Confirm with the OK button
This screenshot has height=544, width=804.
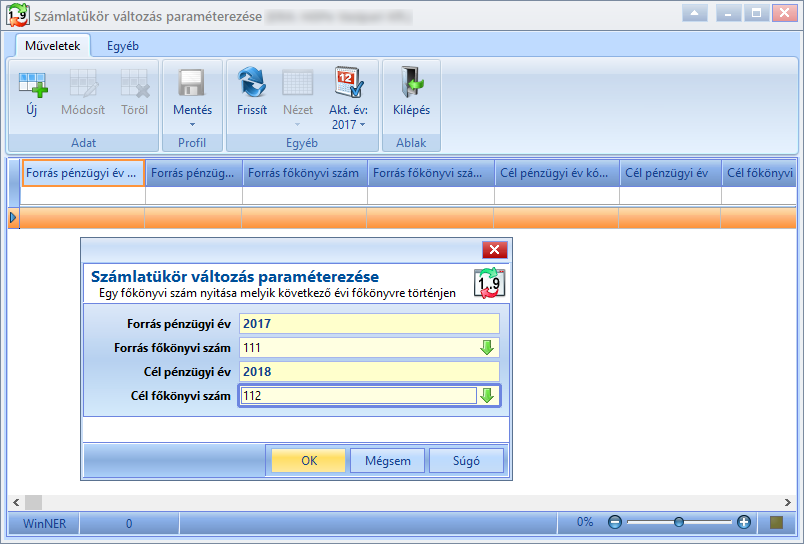point(309,460)
